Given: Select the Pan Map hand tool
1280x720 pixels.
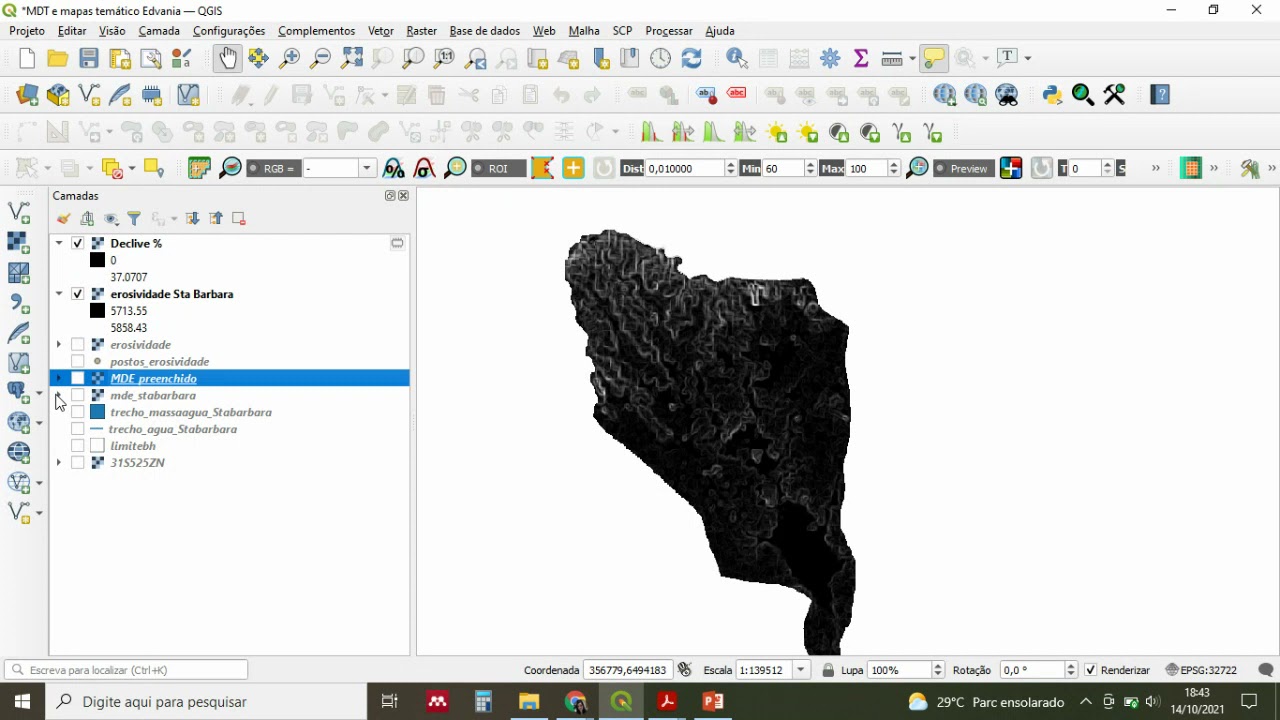Looking at the screenshot, I should tap(228, 58).
